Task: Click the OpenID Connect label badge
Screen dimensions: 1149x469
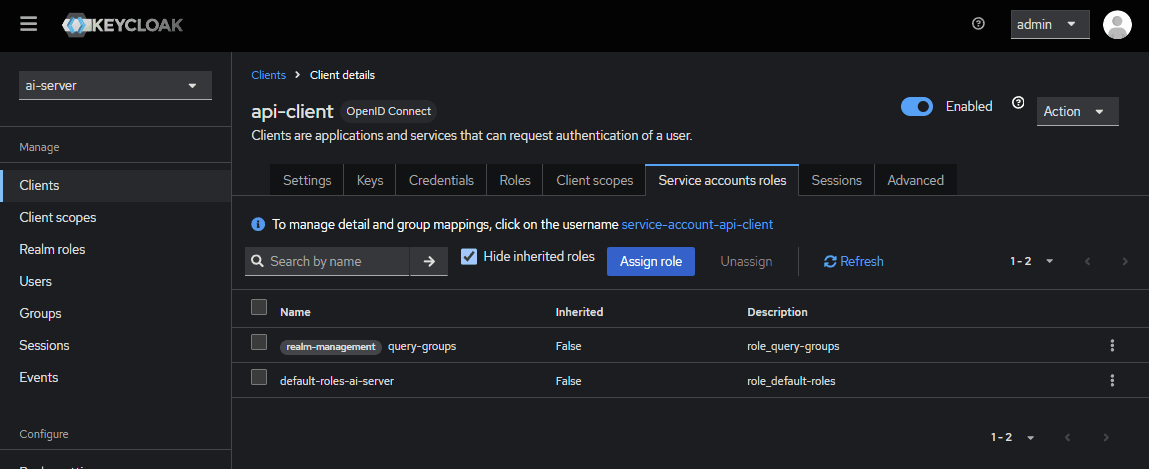Action: [x=388, y=111]
